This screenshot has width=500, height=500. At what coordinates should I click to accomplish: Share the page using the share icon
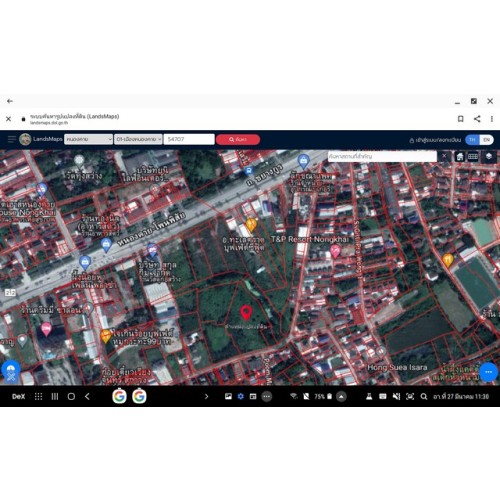pyautogui.click(x=477, y=119)
